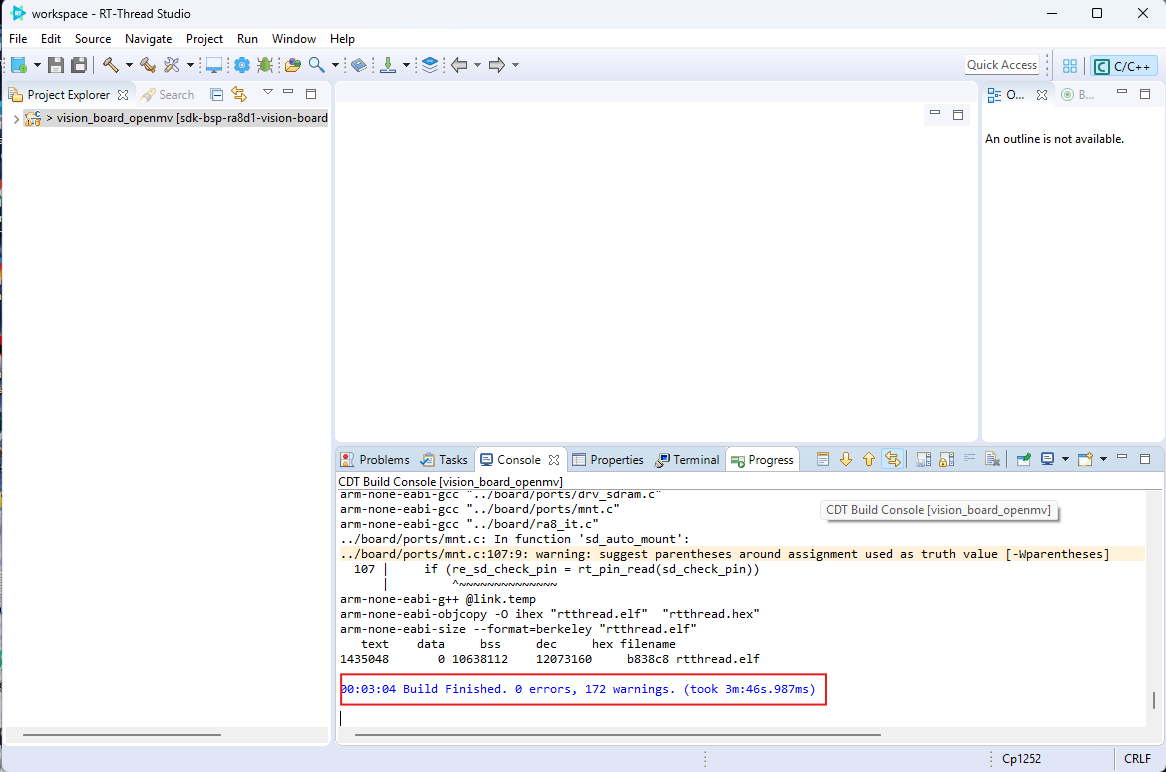Viewport: 1166px width, 772px height.
Task: Click the Build hammer icon
Action: point(111,65)
